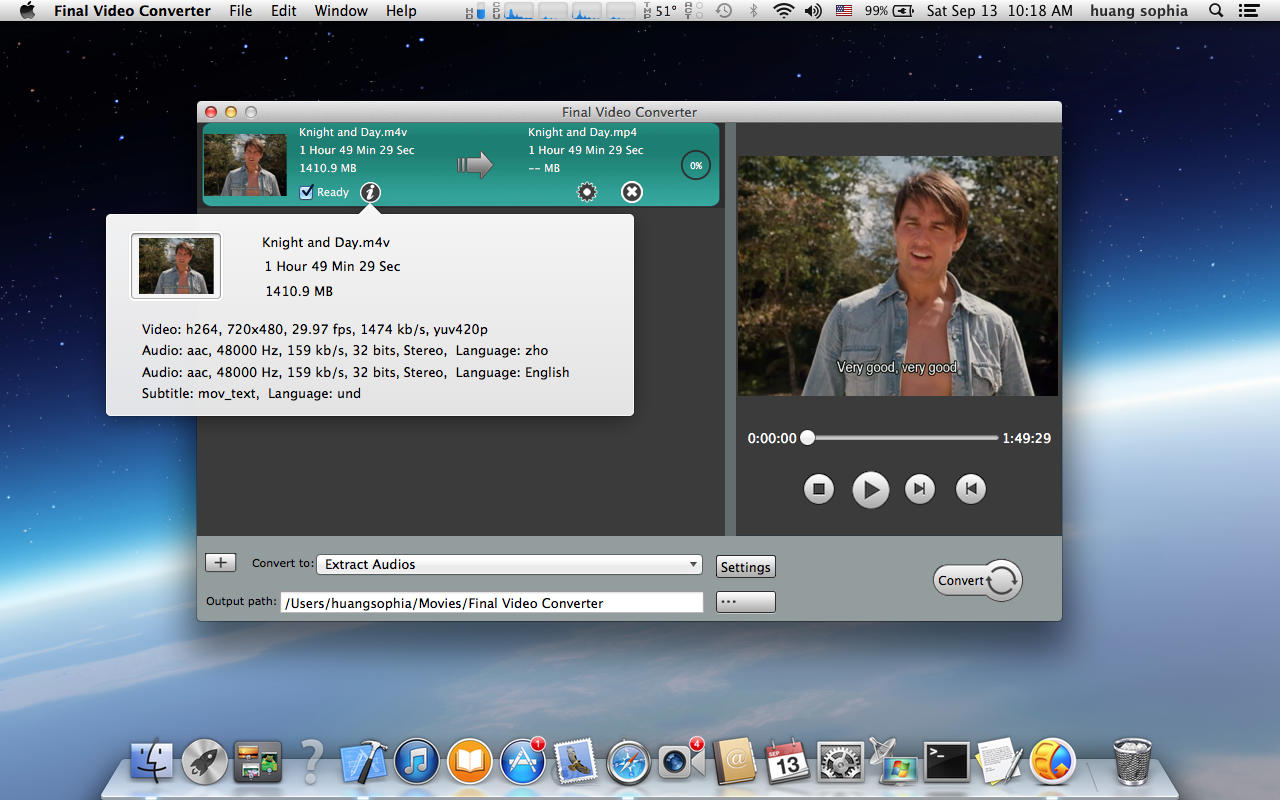Viewport: 1280px width, 800px height.
Task: Click the battery 99% indicator
Action: coord(889,11)
